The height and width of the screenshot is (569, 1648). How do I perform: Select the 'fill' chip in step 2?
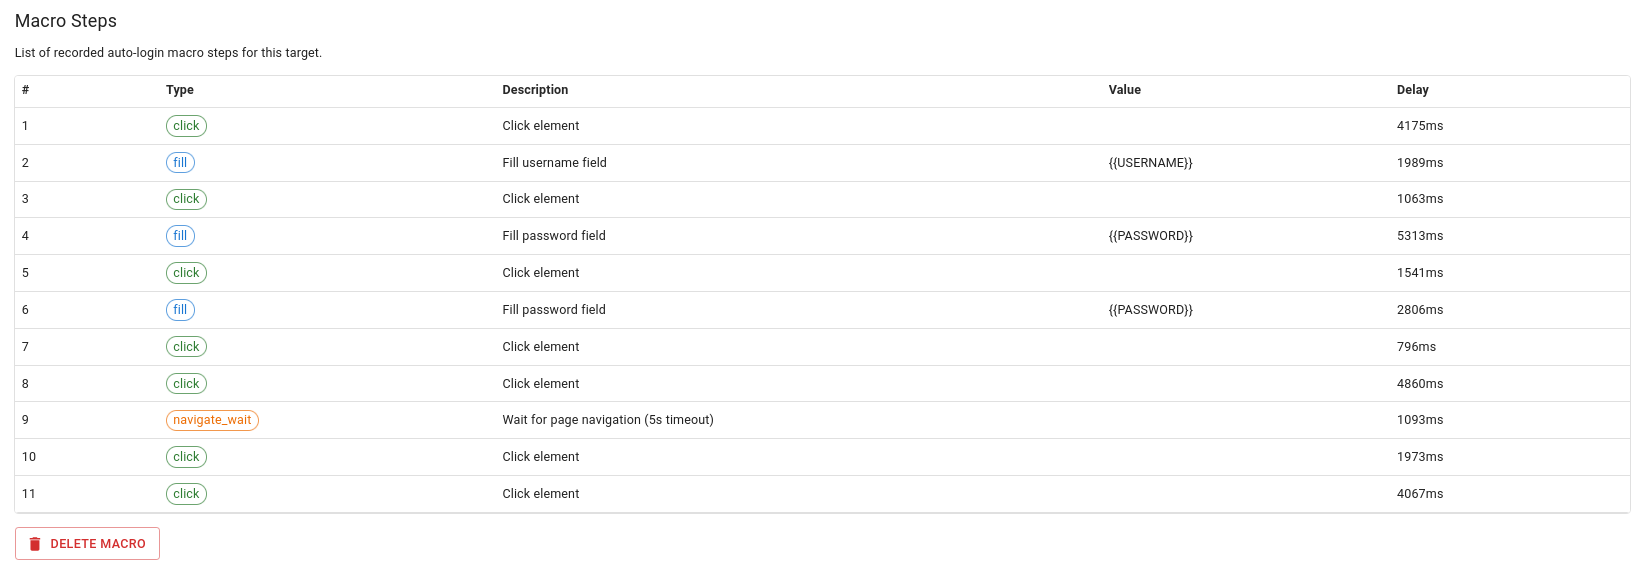[x=180, y=163]
